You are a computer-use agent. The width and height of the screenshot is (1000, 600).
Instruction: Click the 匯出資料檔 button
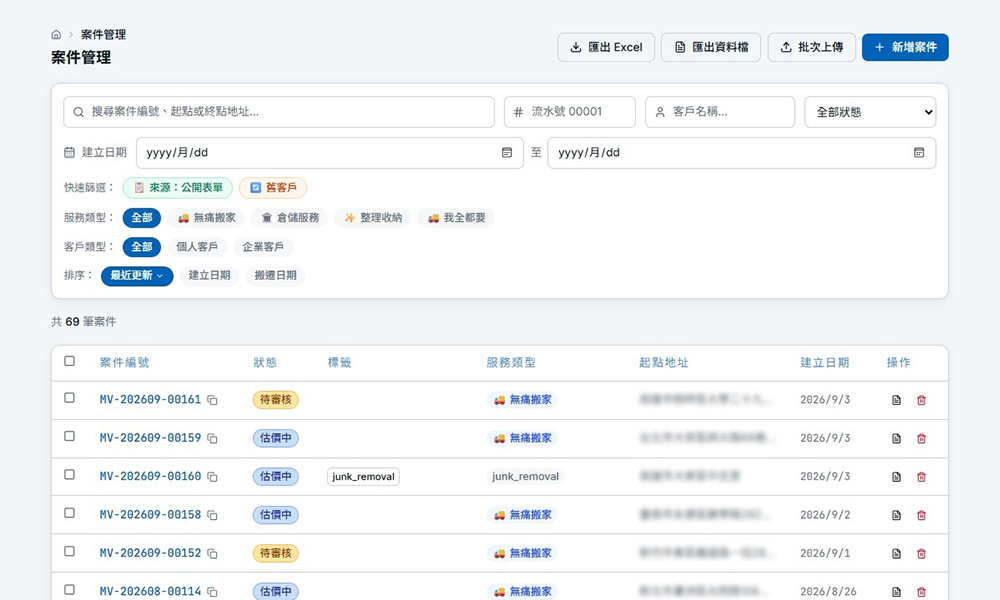tap(710, 47)
